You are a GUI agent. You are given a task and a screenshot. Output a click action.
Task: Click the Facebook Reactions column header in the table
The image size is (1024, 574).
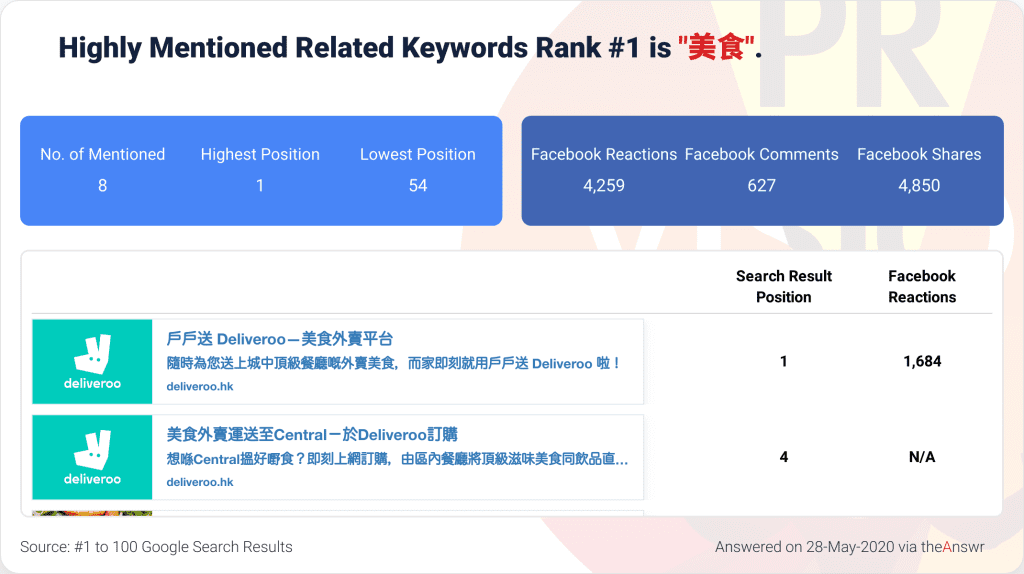[922, 287]
